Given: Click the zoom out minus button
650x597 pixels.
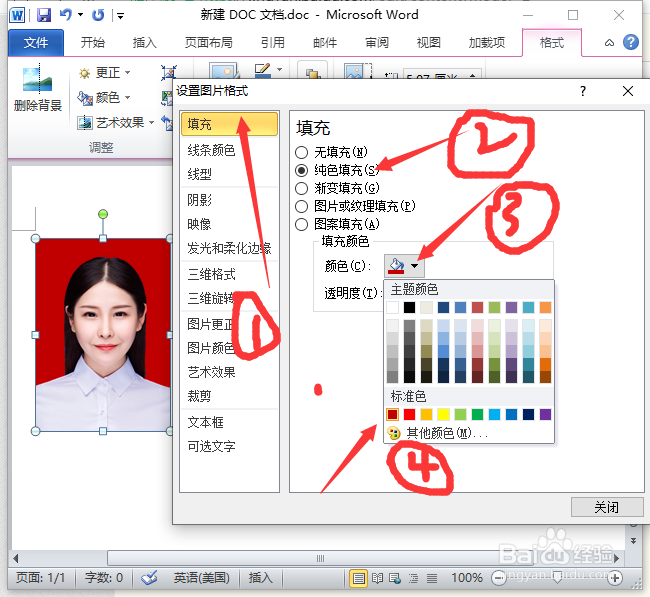Looking at the screenshot, I should click(x=499, y=578).
